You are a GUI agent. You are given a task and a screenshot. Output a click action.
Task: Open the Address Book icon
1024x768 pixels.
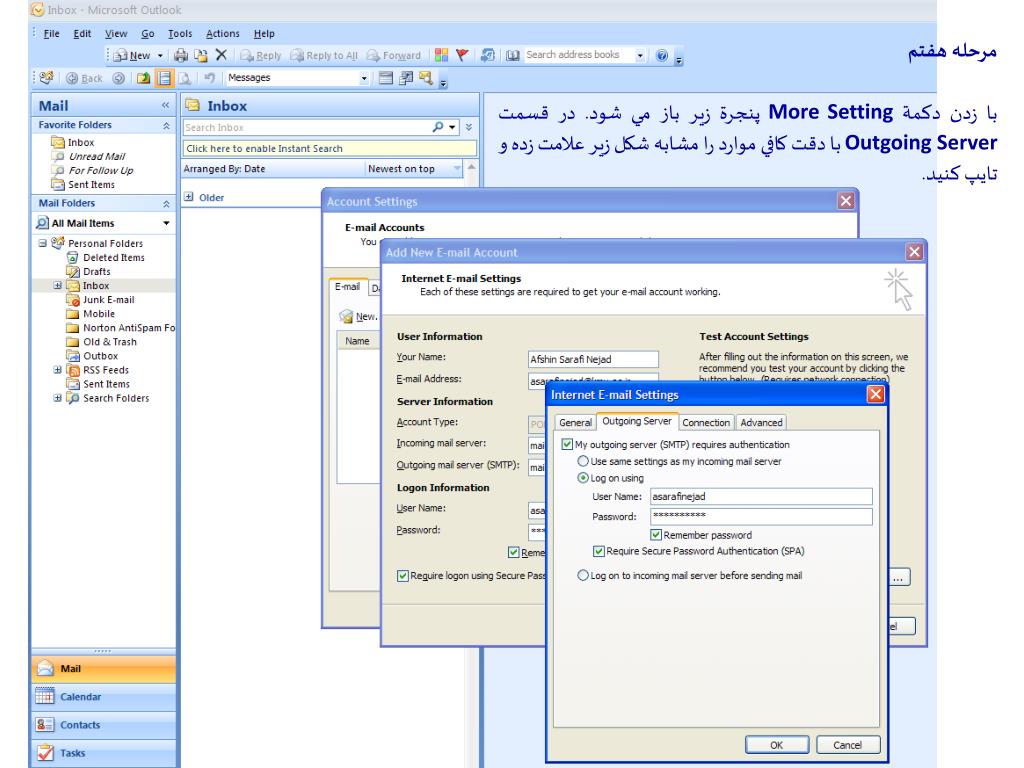(x=513, y=56)
